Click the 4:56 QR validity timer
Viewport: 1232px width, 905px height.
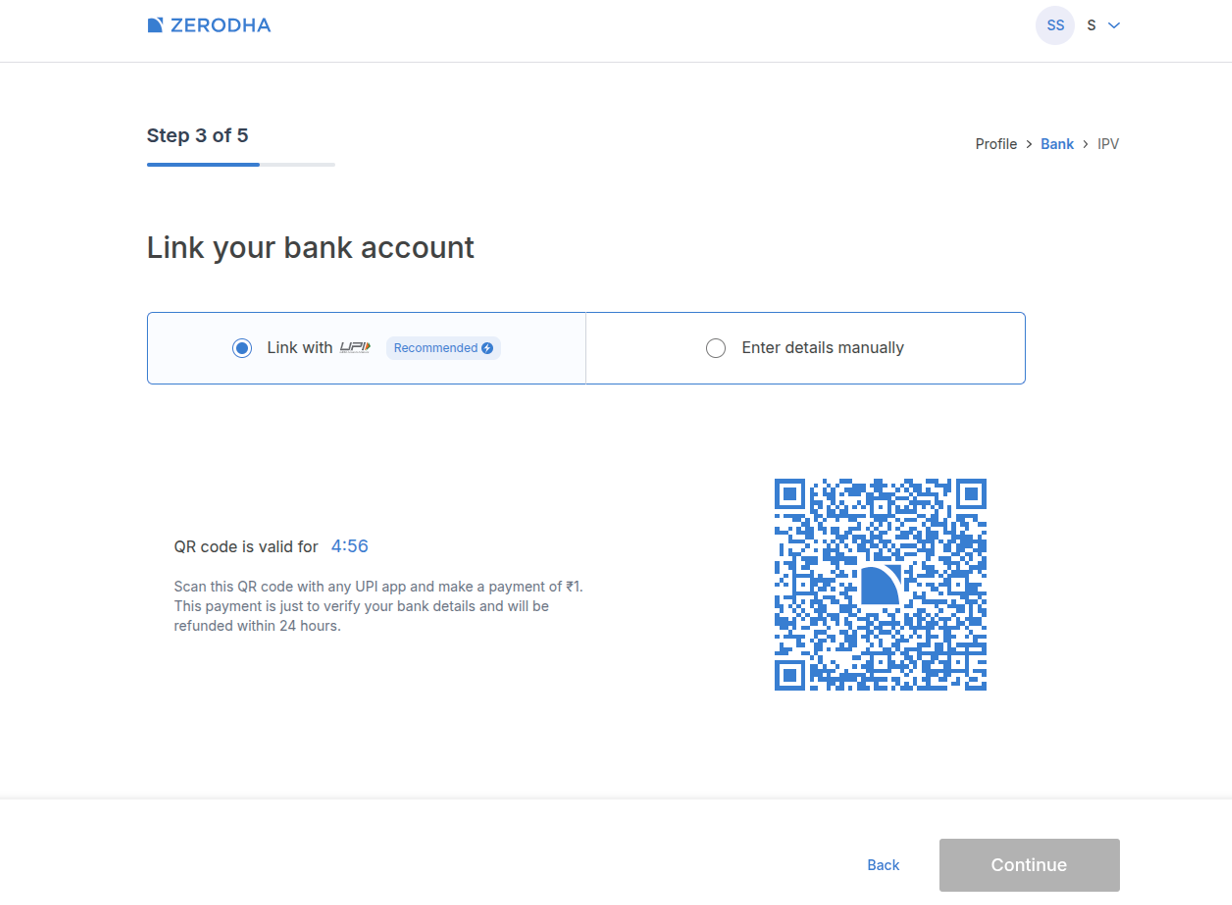(350, 546)
